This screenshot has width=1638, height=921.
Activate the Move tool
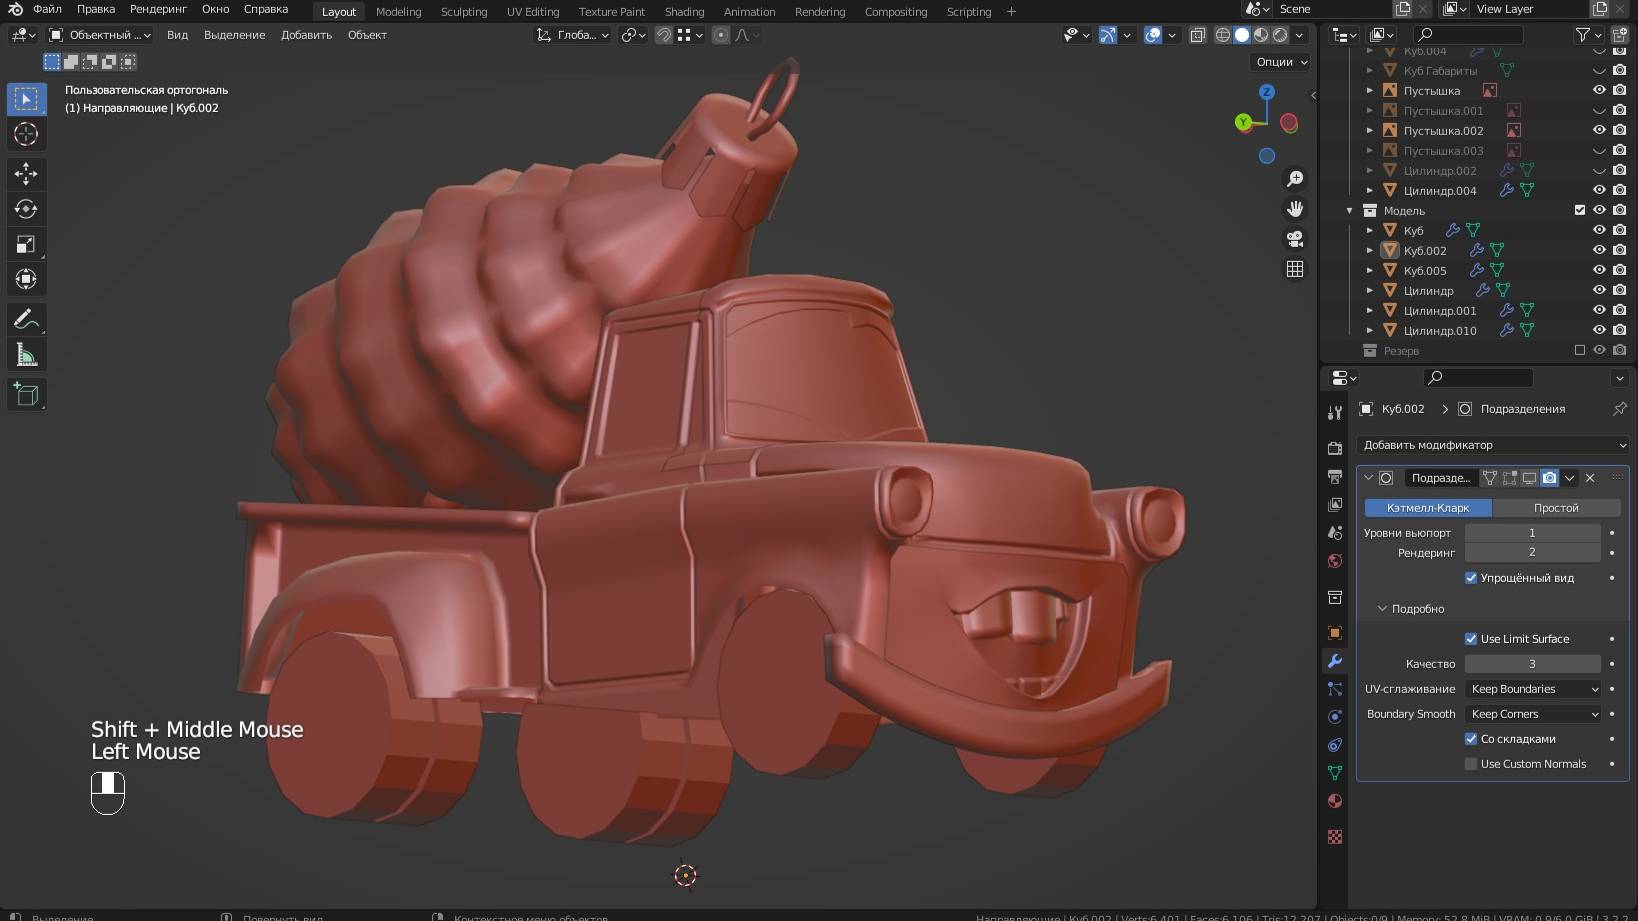point(26,174)
